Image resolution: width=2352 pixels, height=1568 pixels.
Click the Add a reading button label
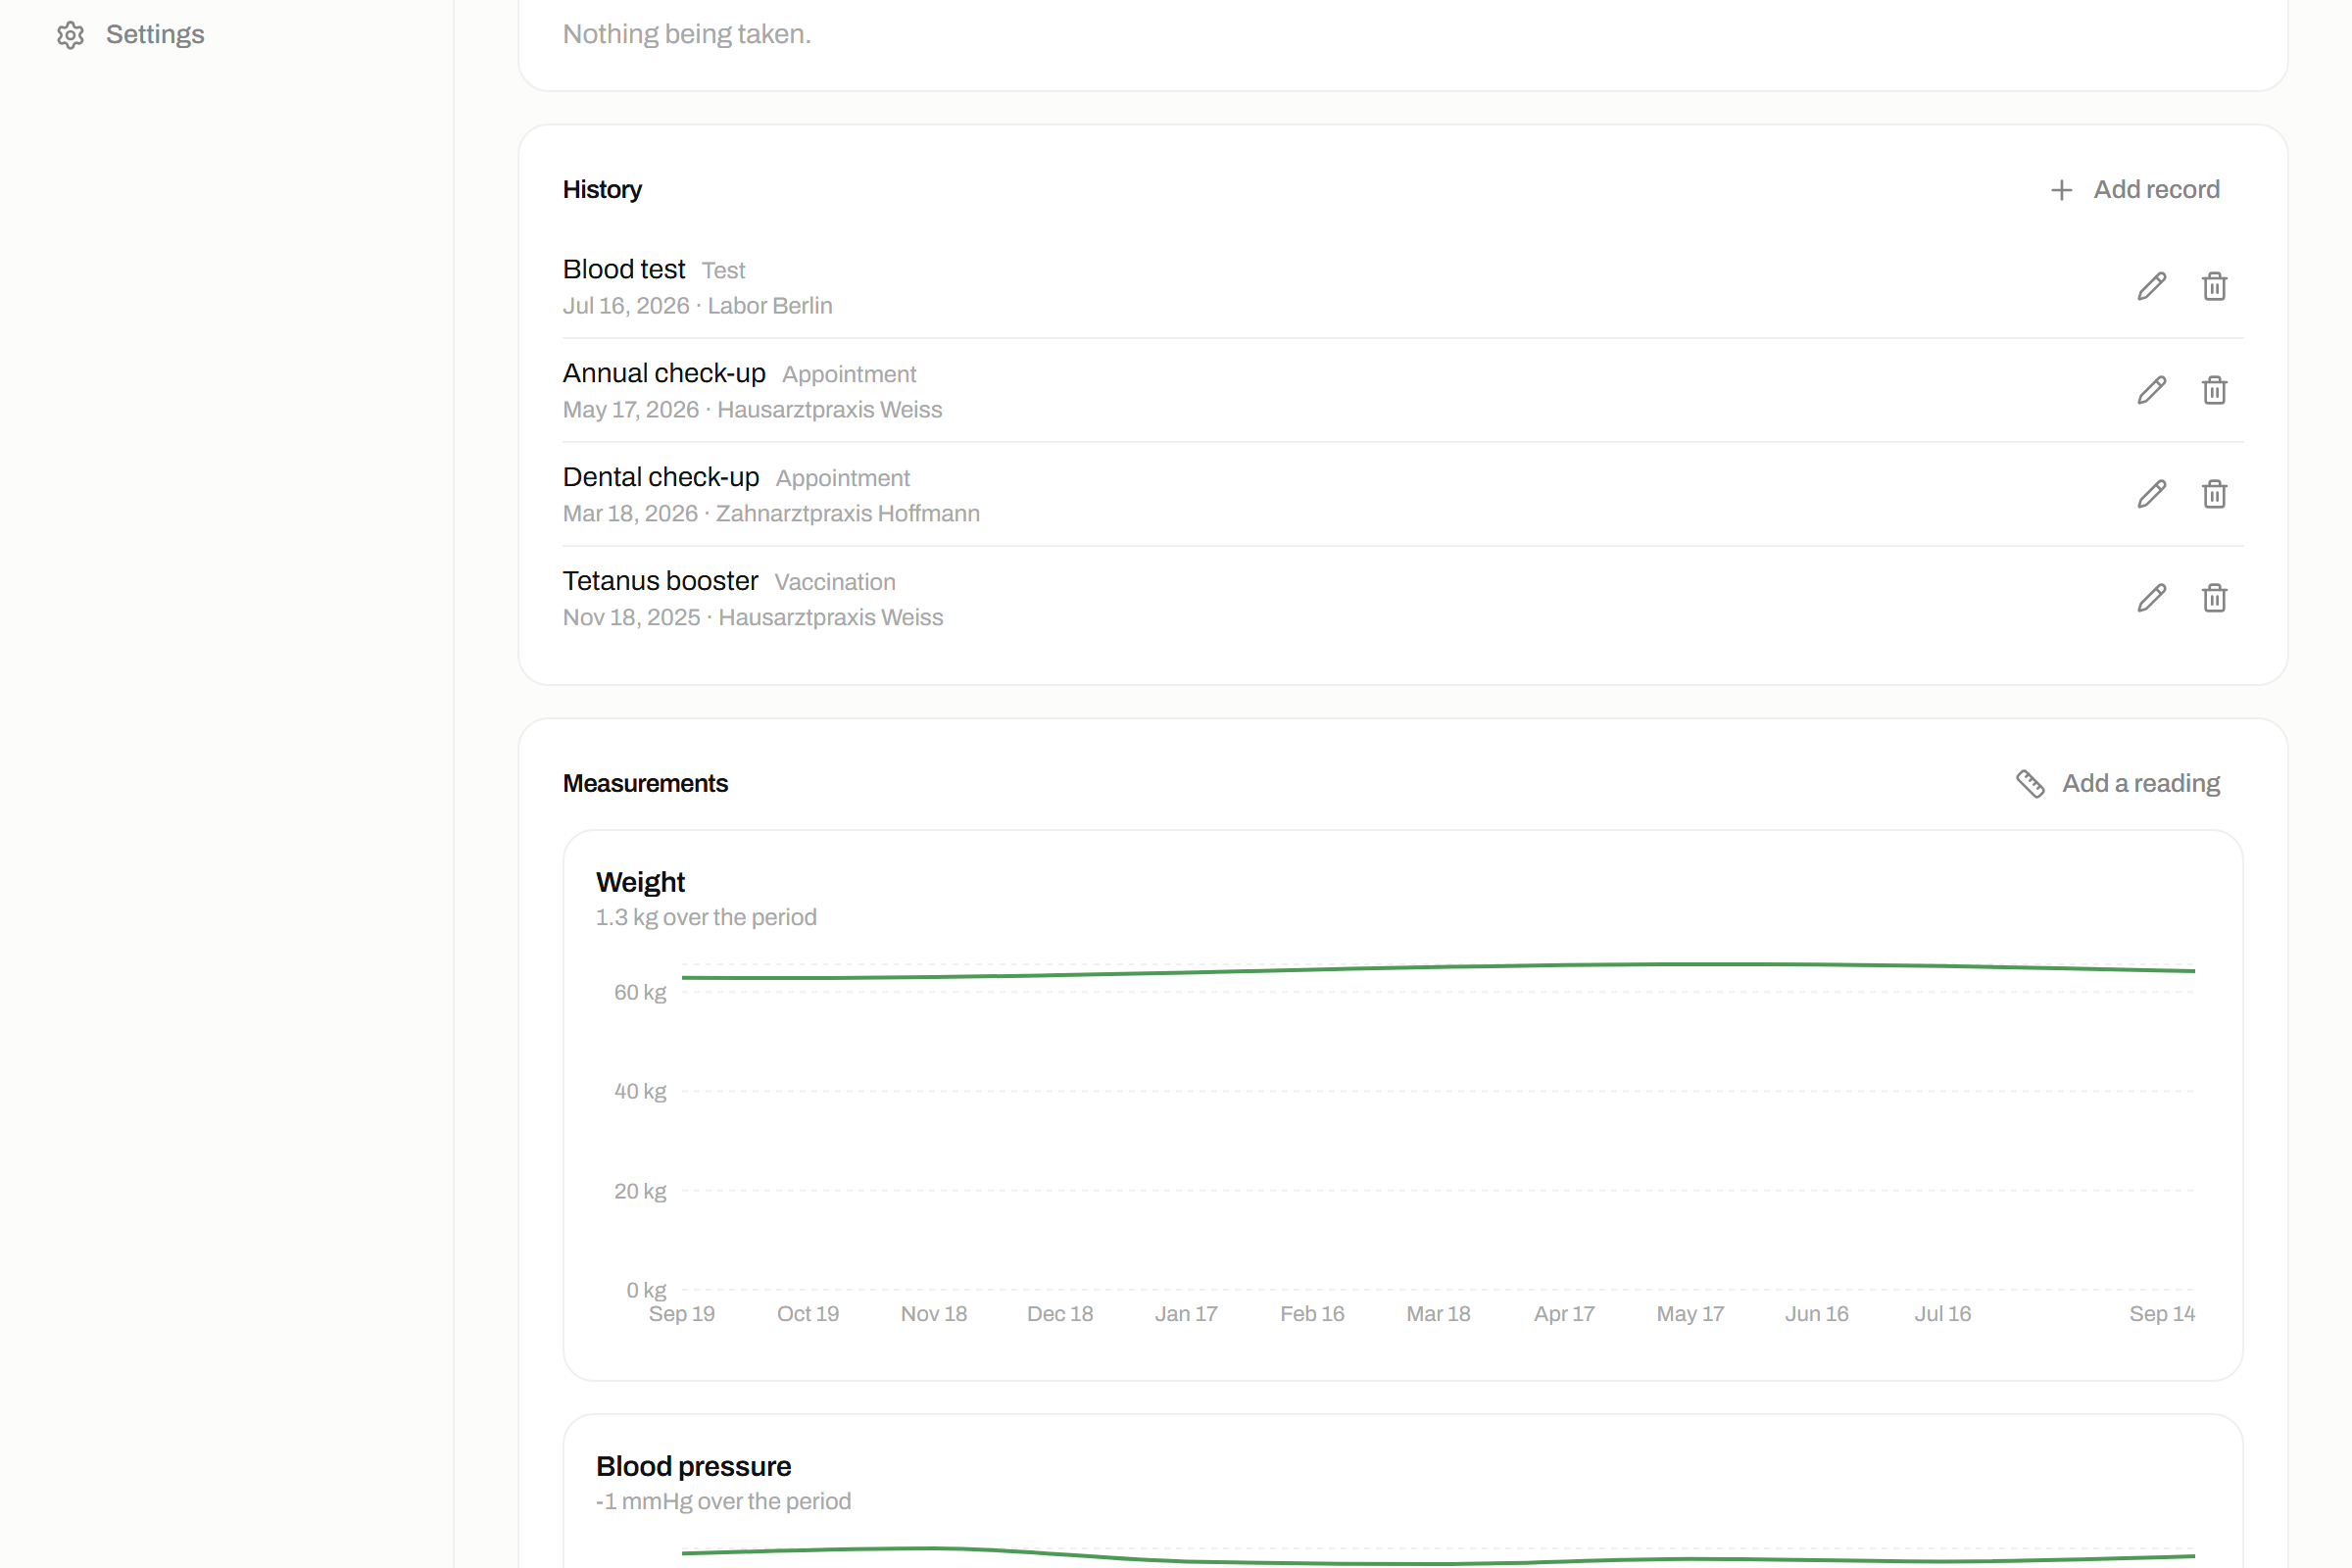click(x=2141, y=783)
